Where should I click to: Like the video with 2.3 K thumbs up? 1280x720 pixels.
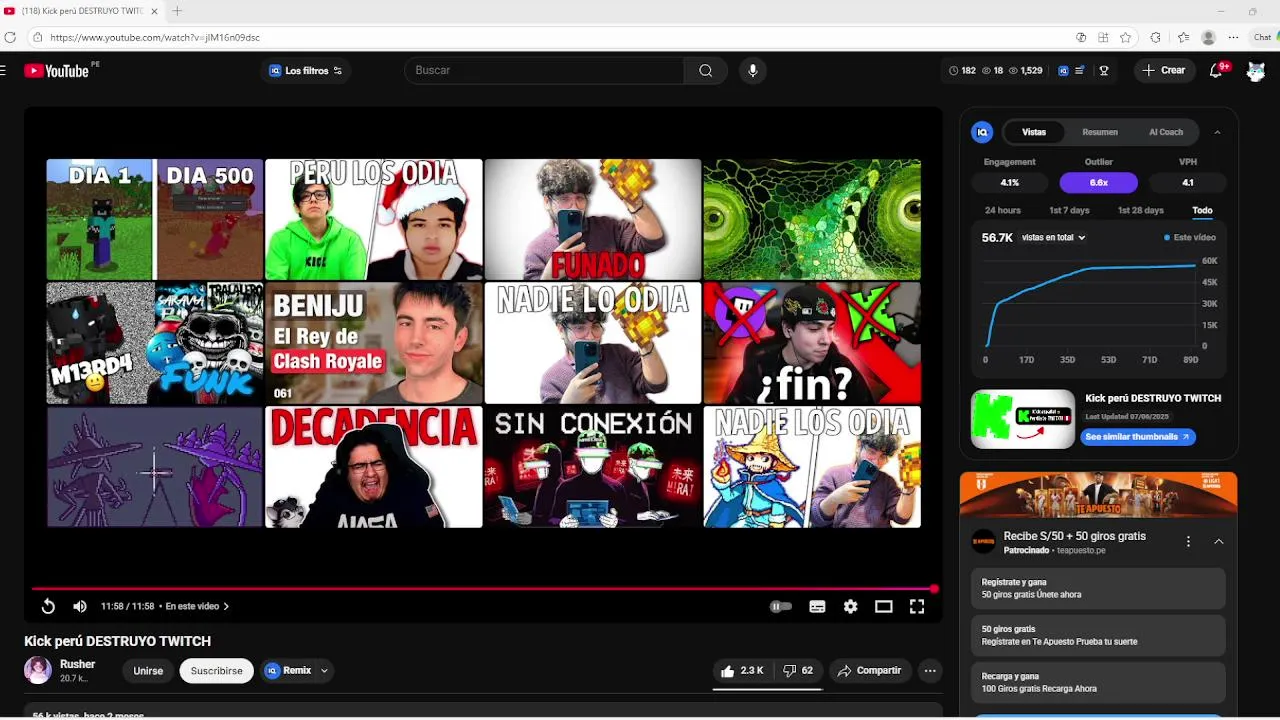click(x=741, y=671)
